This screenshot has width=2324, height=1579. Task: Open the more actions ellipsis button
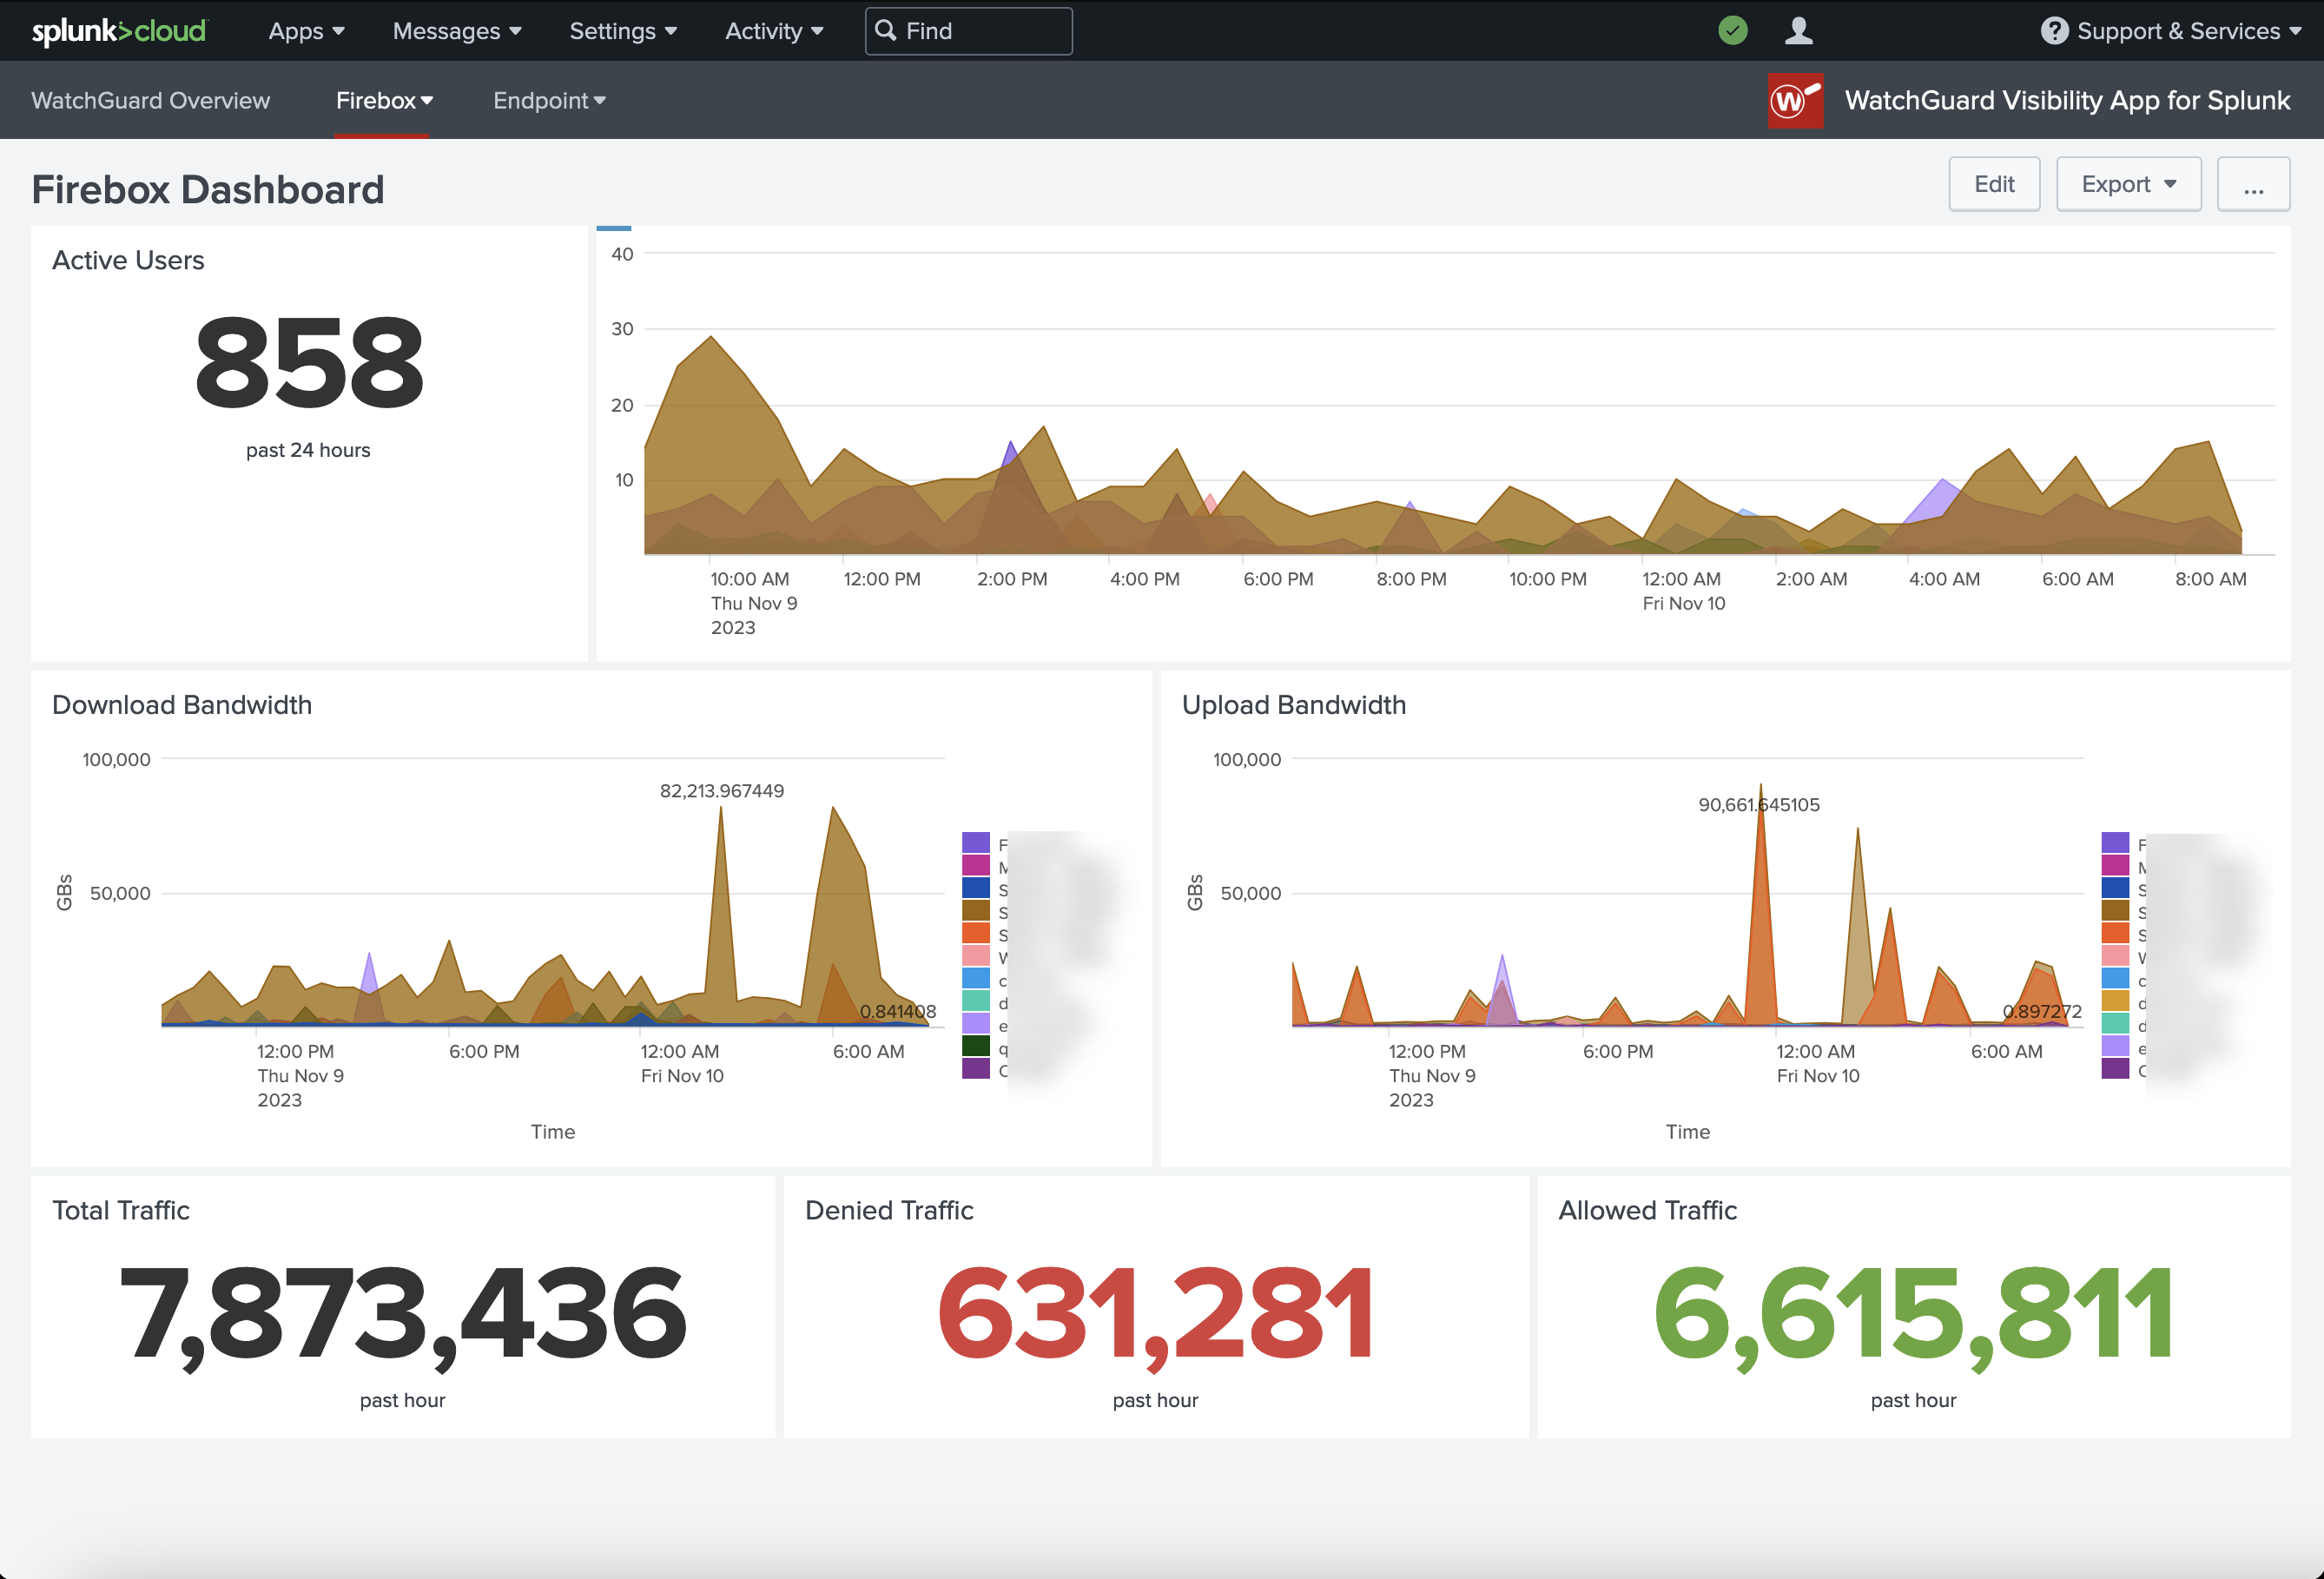[x=2253, y=184]
